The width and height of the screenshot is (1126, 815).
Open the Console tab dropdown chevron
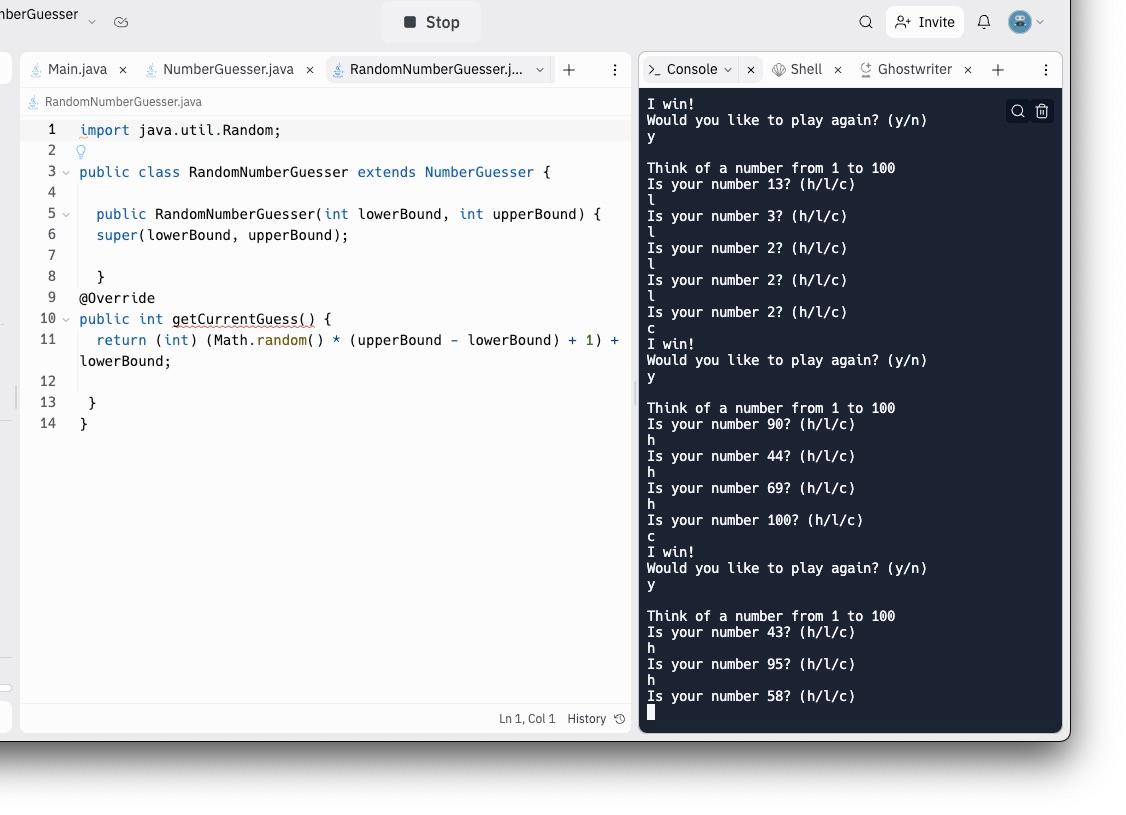729,69
